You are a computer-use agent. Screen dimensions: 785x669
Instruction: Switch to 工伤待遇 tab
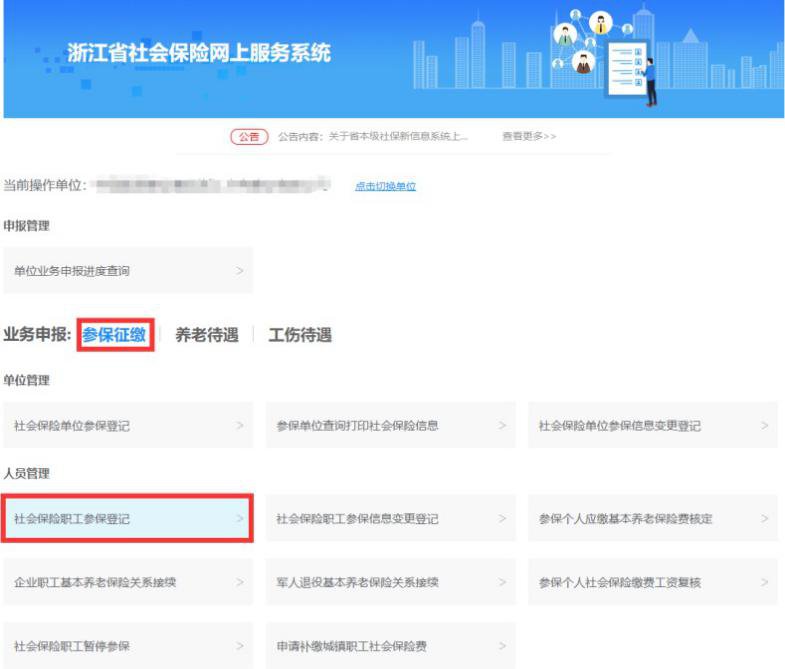pyautogui.click(x=299, y=336)
